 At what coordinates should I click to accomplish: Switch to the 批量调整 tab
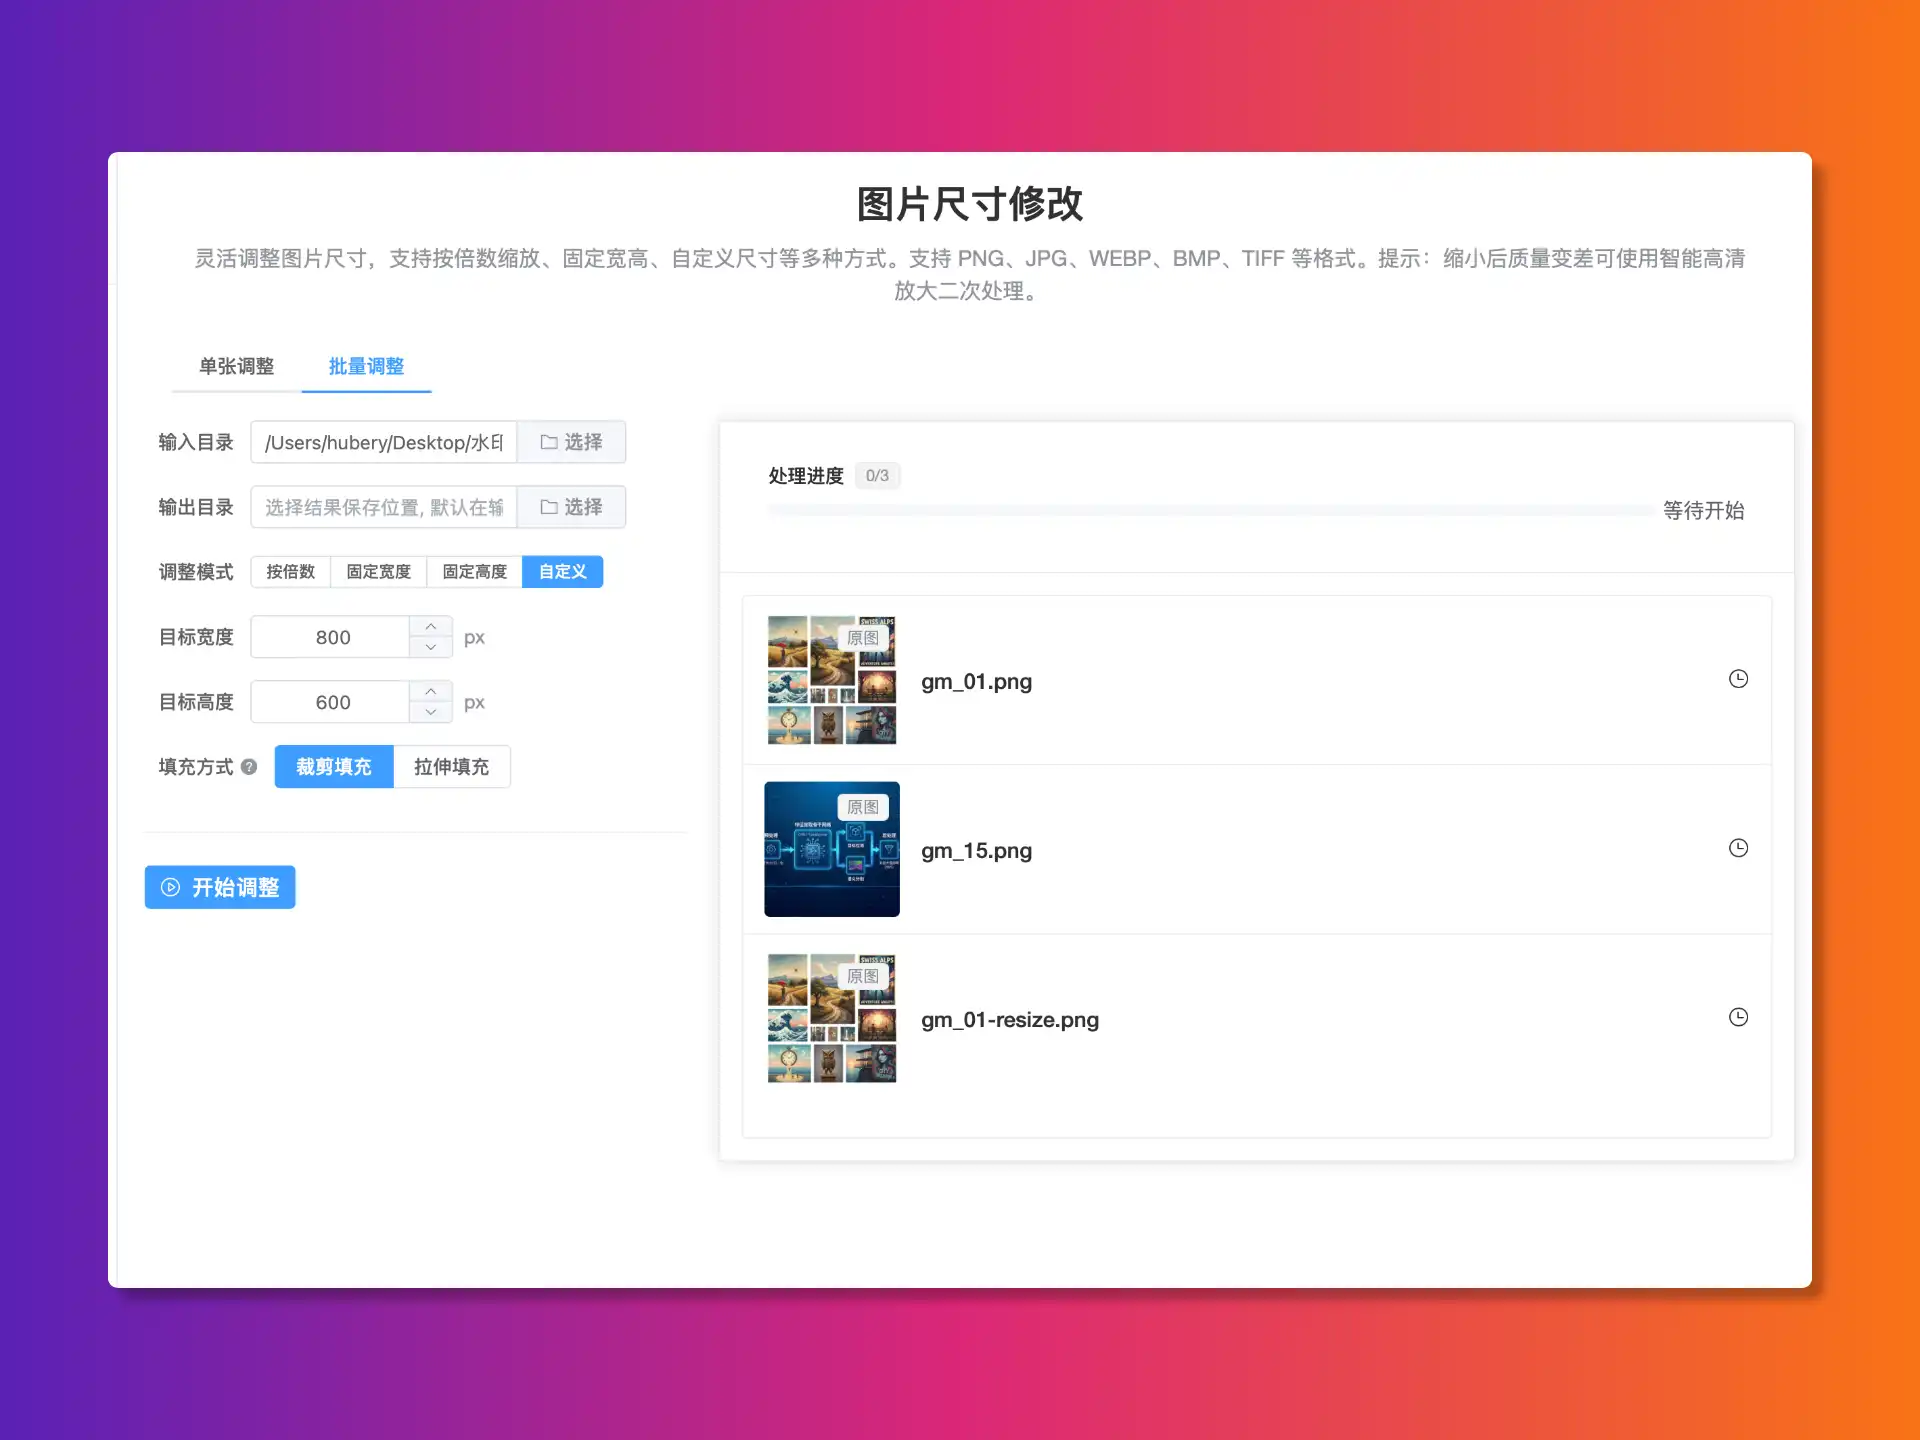click(366, 367)
